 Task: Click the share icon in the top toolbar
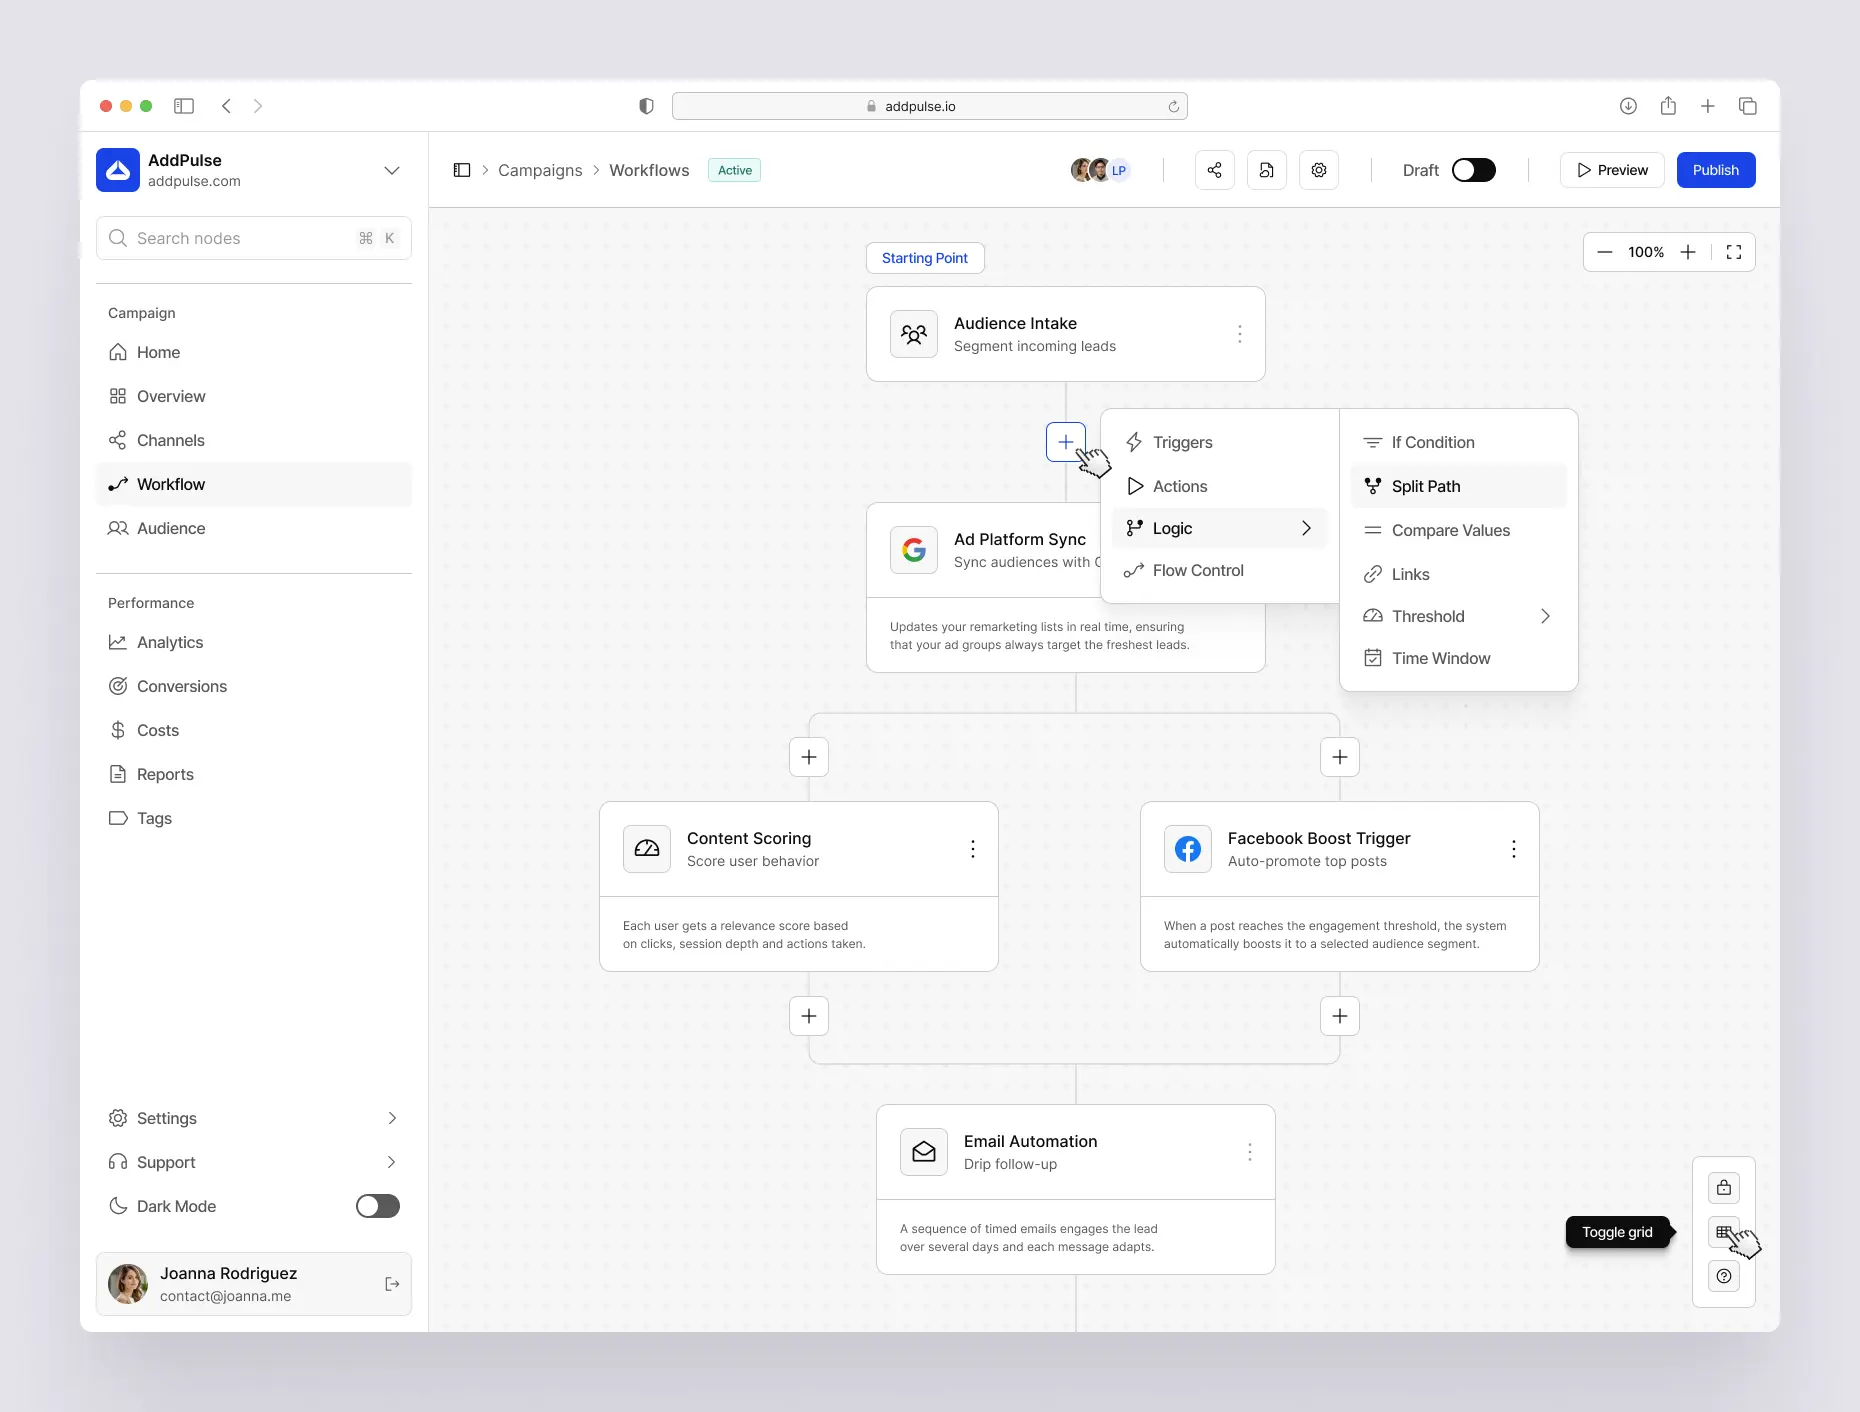click(1214, 170)
